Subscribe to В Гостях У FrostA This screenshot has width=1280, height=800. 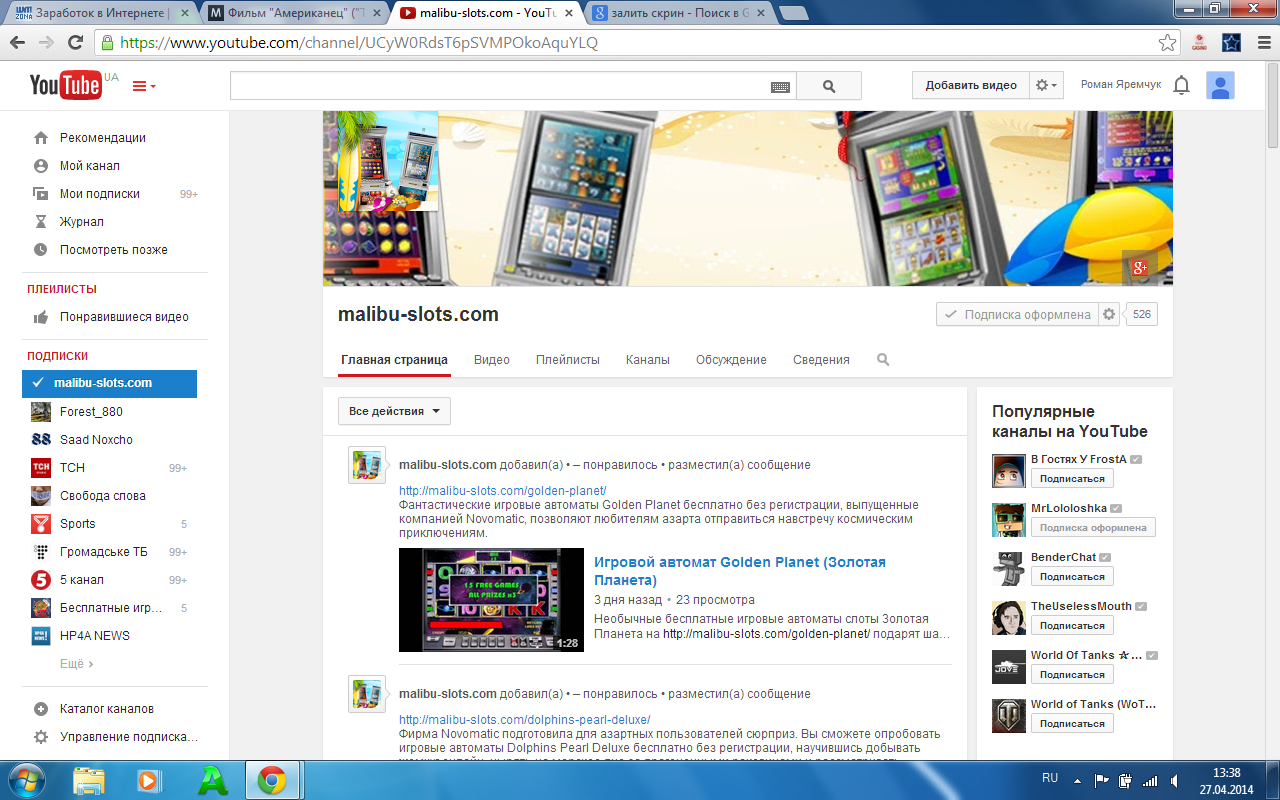(x=1072, y=479)
